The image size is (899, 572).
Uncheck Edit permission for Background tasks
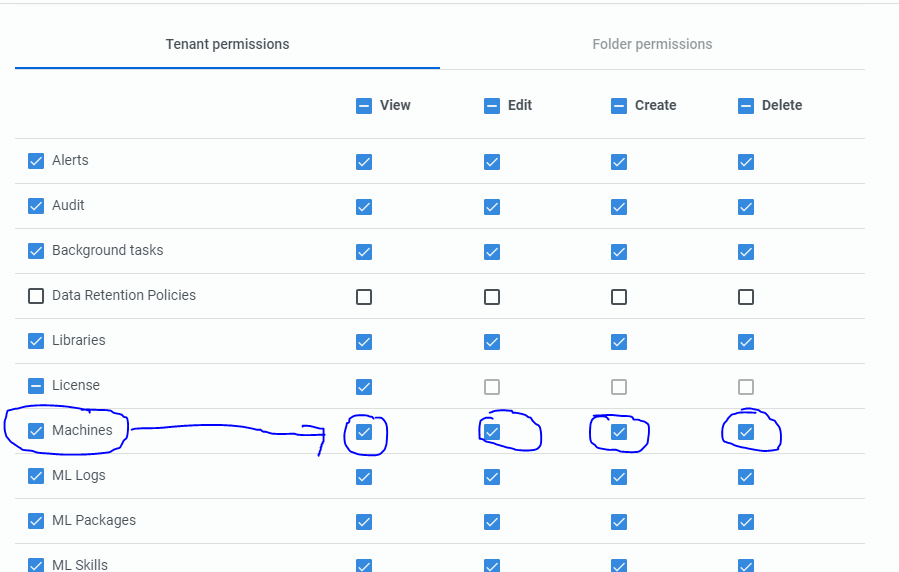[492, 252]
